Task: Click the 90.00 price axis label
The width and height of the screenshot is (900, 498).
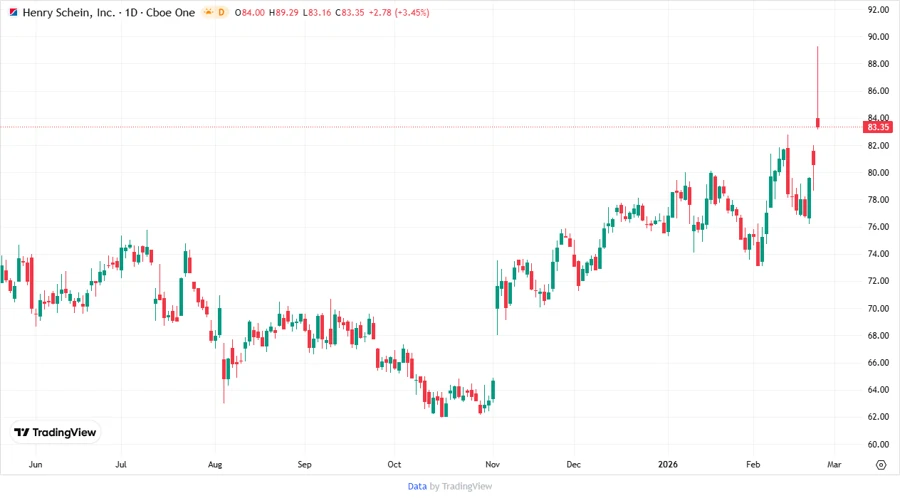Action: coord(878,37)
